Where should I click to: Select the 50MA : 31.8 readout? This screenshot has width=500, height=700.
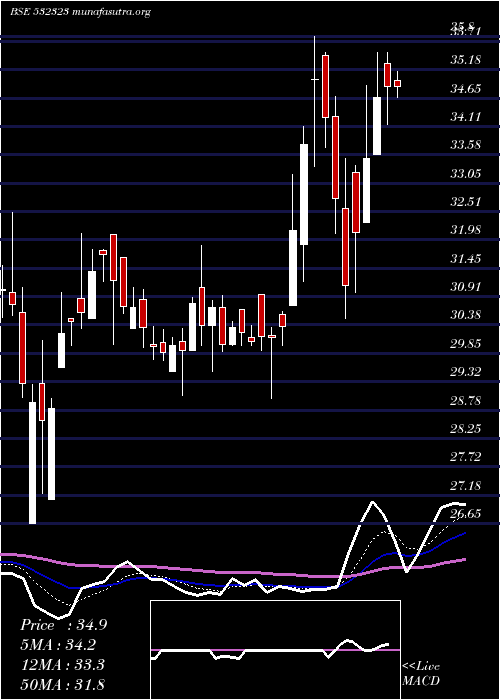pos(62,684)
